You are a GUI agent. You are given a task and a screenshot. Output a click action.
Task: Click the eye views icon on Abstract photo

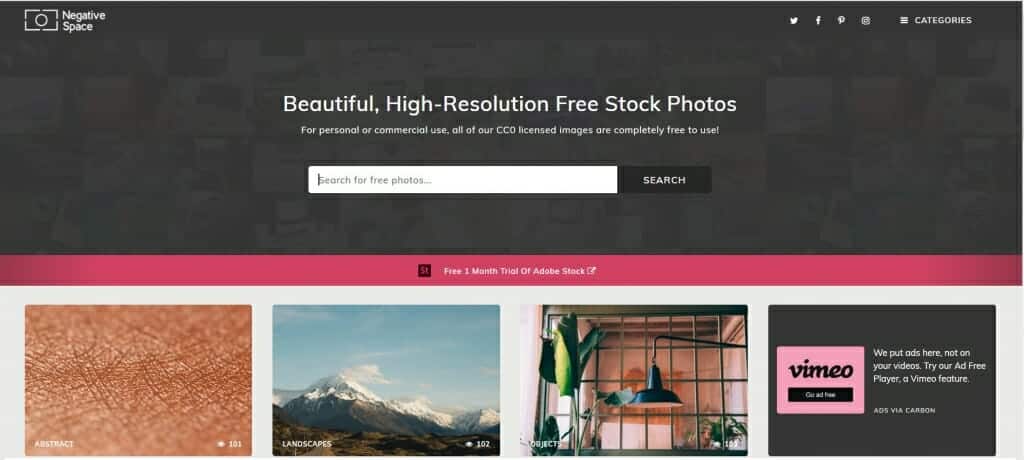[221, 444]
